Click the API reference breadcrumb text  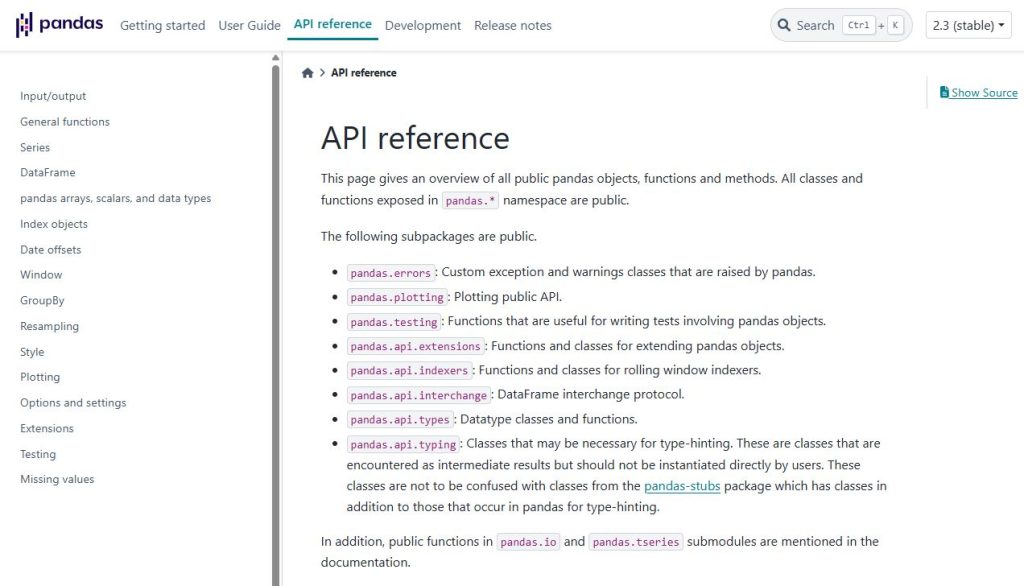pyautogui.click(x=364, y=73)
